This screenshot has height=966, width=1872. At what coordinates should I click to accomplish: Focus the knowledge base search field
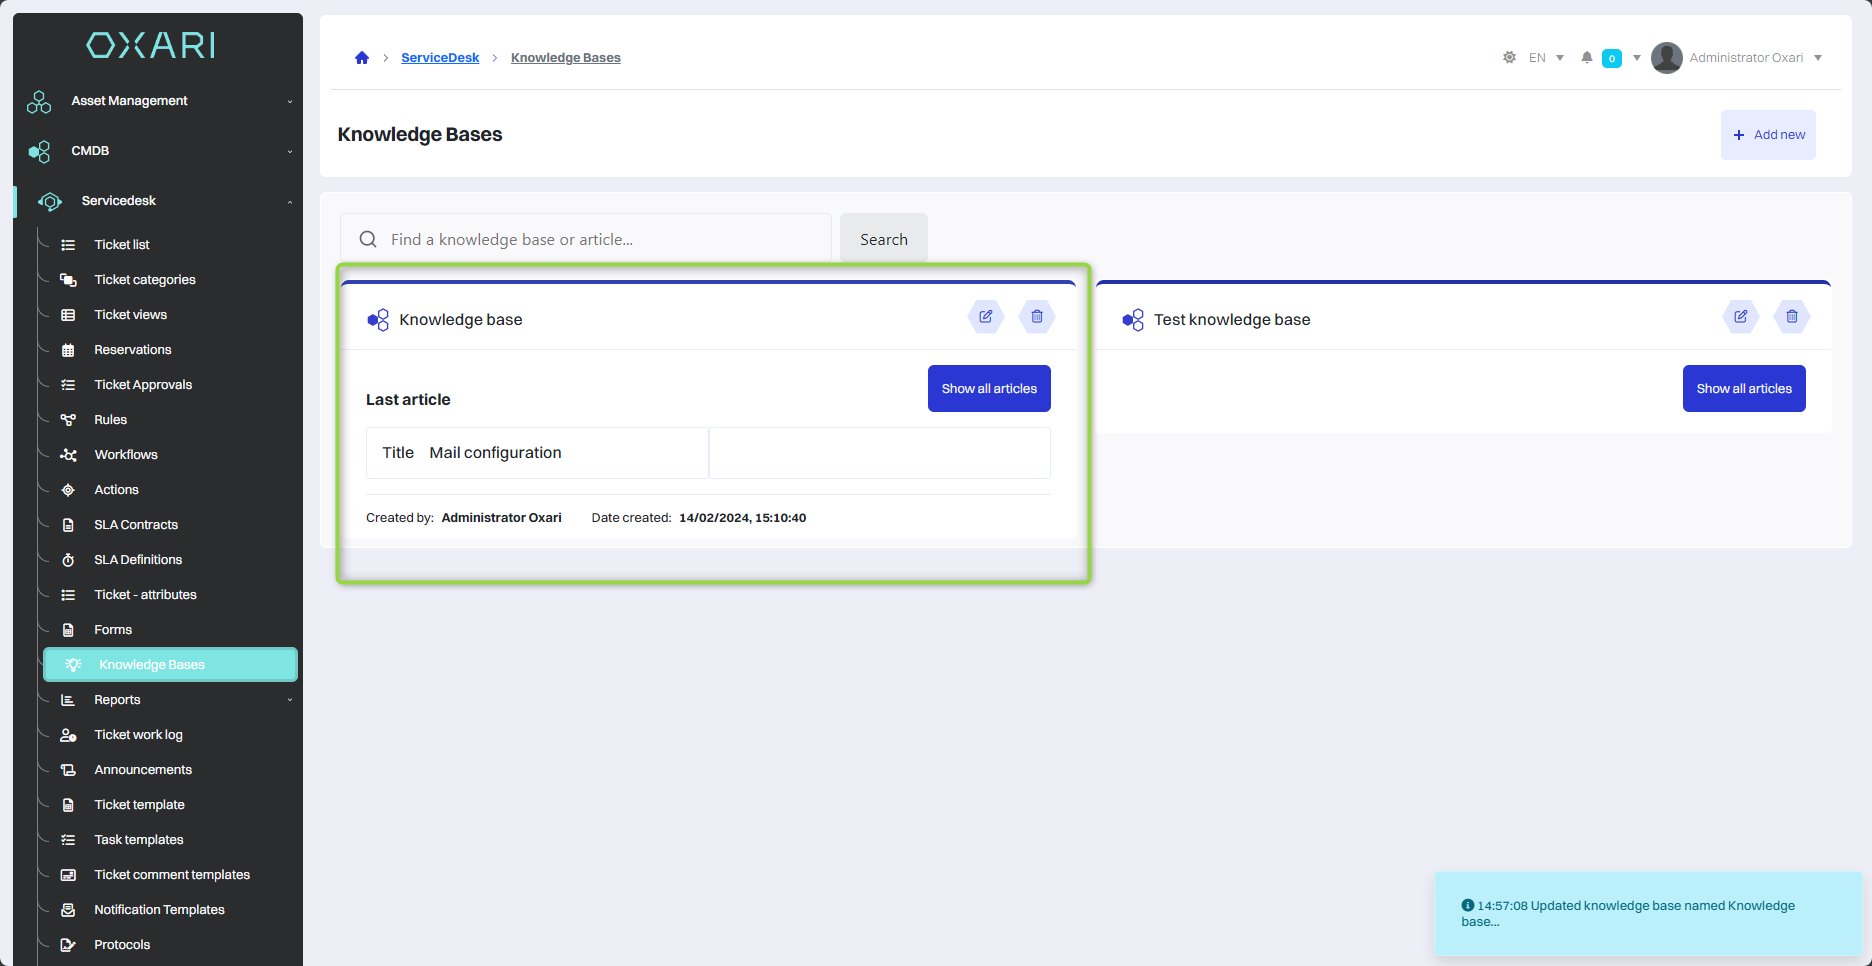pyautogui.click(x=600, y=240)
